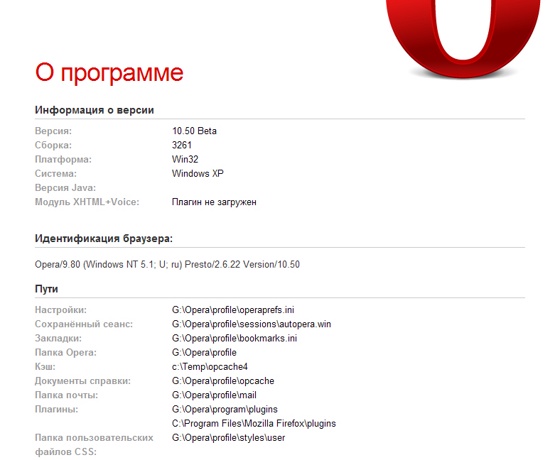Screen dimensions: 560x460
Task: Click the c:\Temp\opcache4 cache path
Action: [x=210, y=367]
